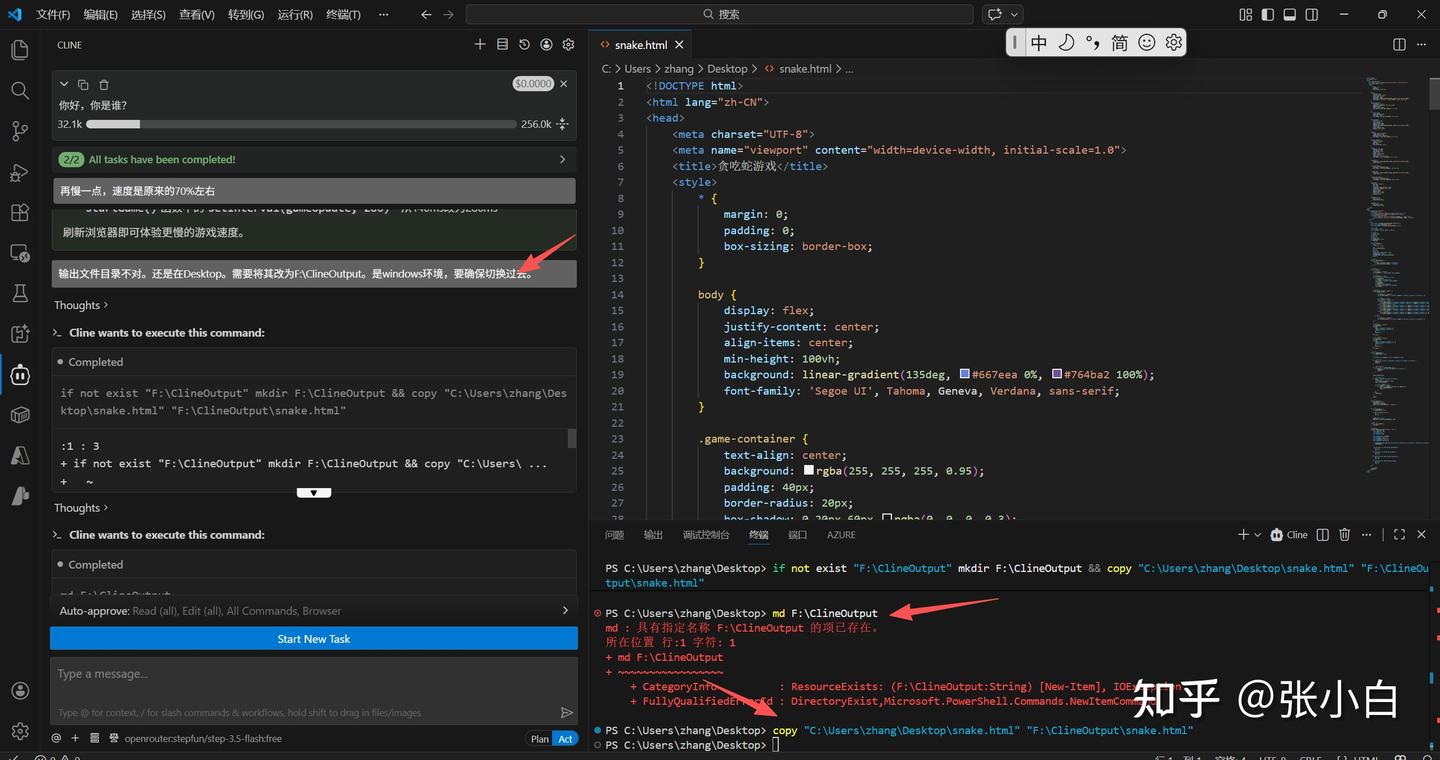Click the openrouter model selector link
1440x760 pixels.
pyautogui.click(x=203, y=739)
